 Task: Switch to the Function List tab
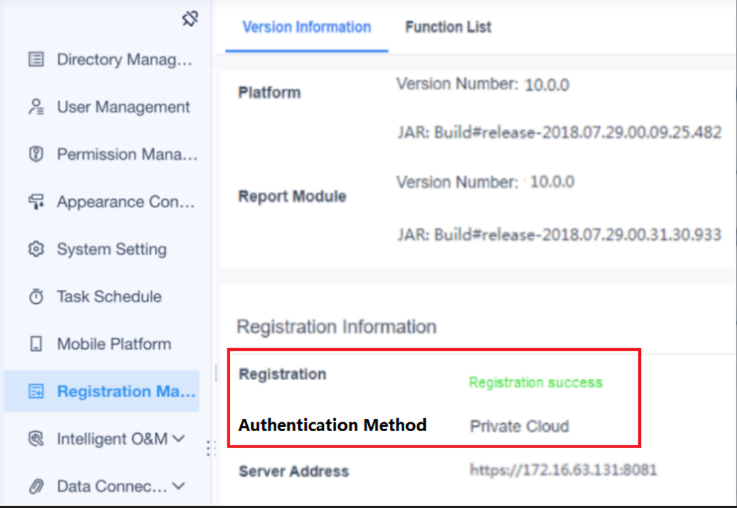coord(448,27)
